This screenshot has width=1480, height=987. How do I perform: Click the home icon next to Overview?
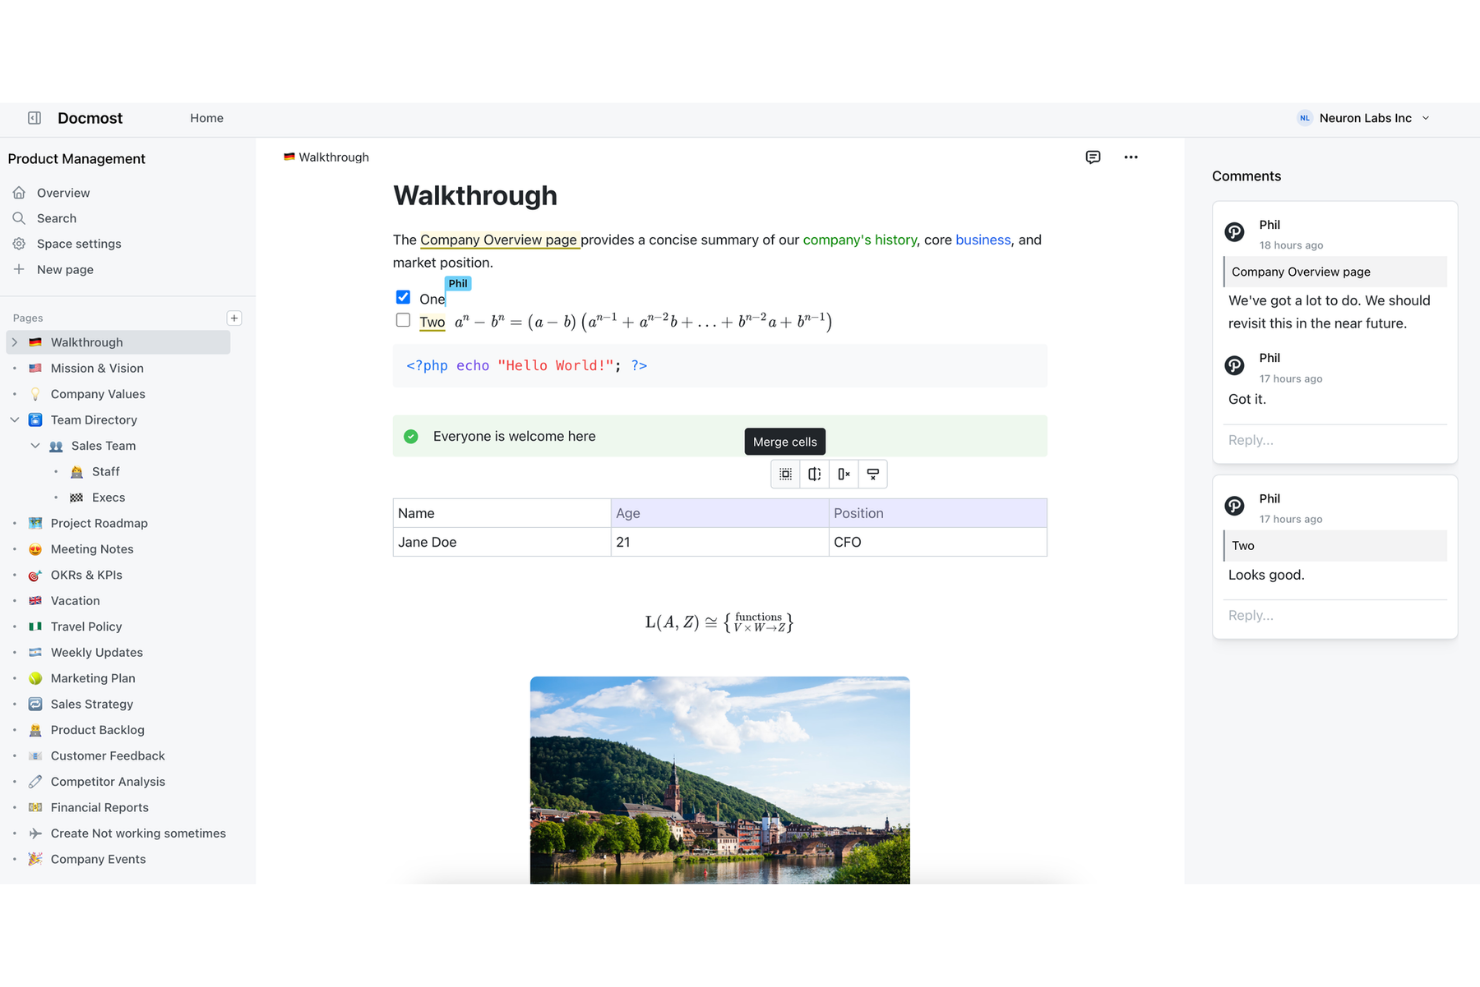[x=19, y=192]
